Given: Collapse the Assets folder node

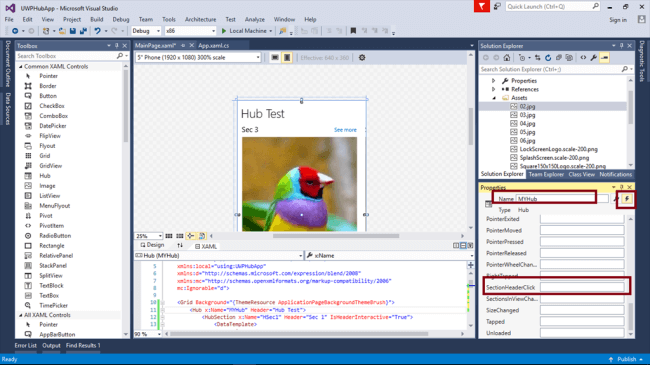Looking at the screenshot, I should pos(494,98).
